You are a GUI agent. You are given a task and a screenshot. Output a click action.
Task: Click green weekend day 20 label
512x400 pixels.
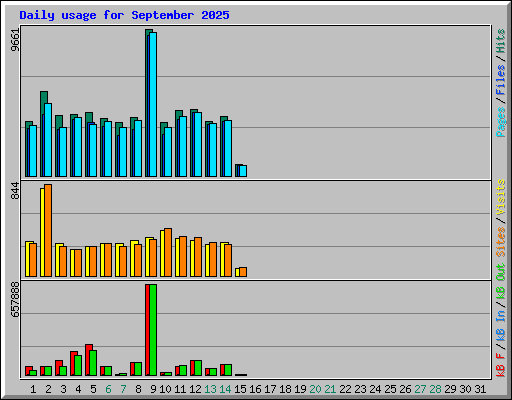tap(315, 389)
